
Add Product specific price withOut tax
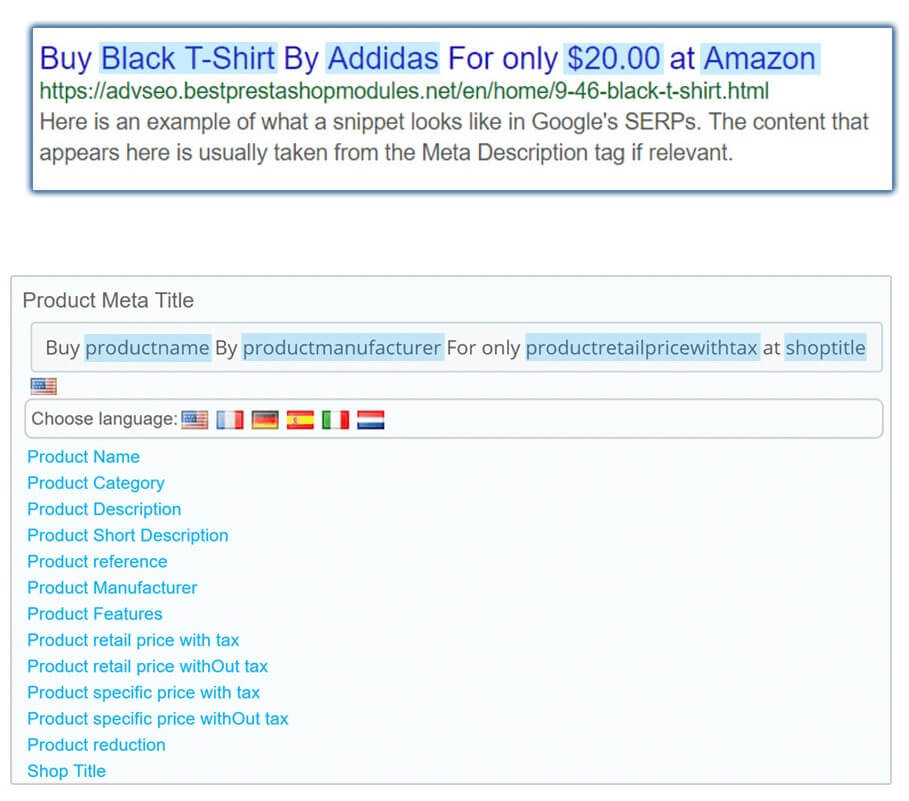coord(158,719)
